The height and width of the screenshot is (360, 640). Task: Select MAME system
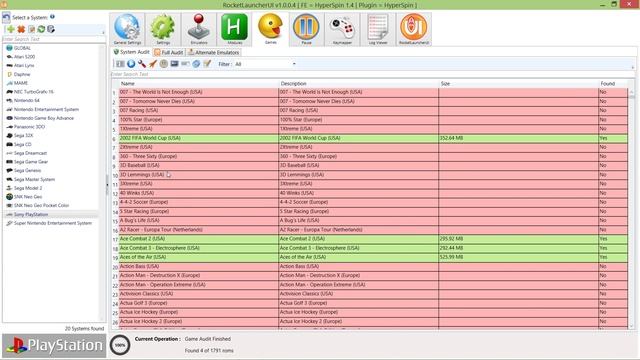coord(21,83)
